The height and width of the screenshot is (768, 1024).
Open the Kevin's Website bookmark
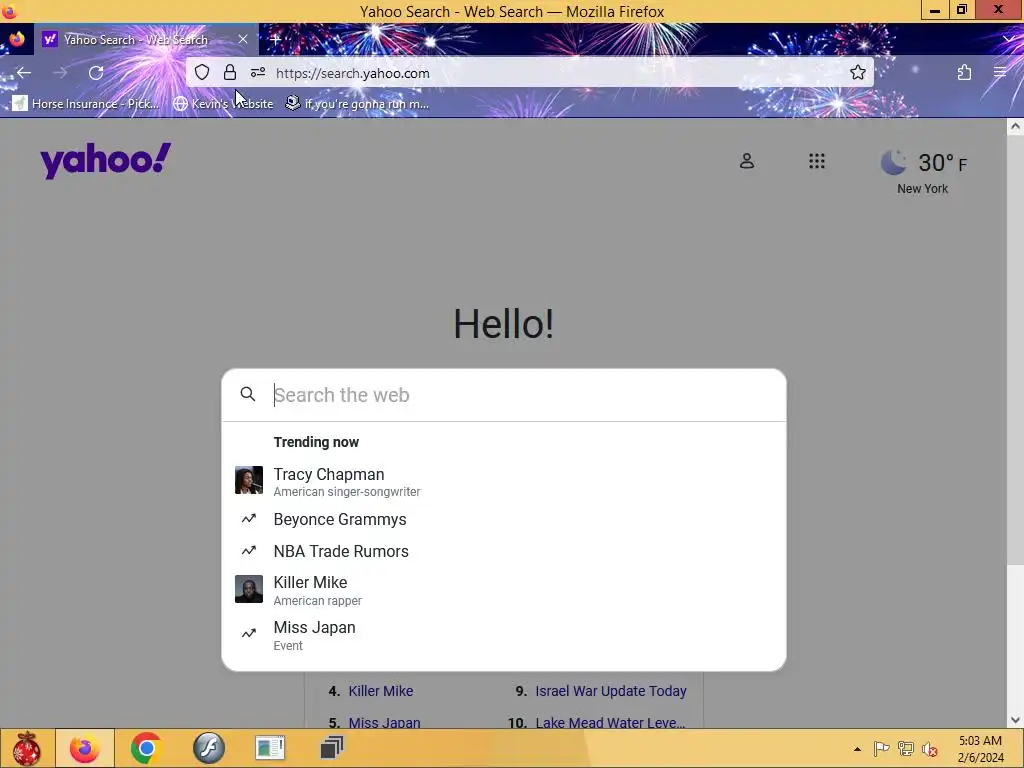tap(223, 104)
